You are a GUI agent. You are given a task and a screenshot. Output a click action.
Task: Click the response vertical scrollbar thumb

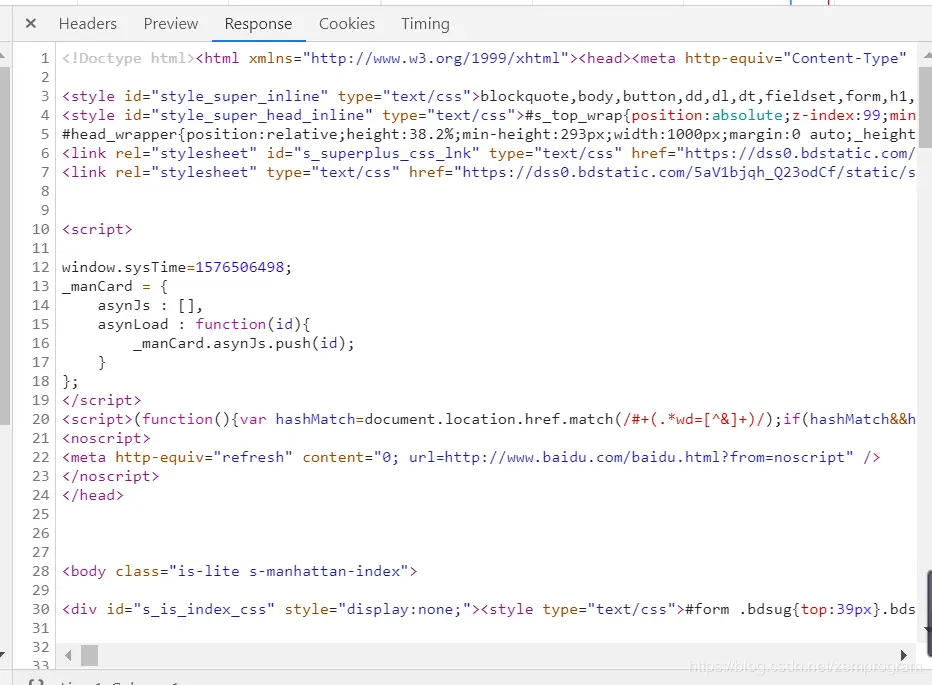click(925, 107)
